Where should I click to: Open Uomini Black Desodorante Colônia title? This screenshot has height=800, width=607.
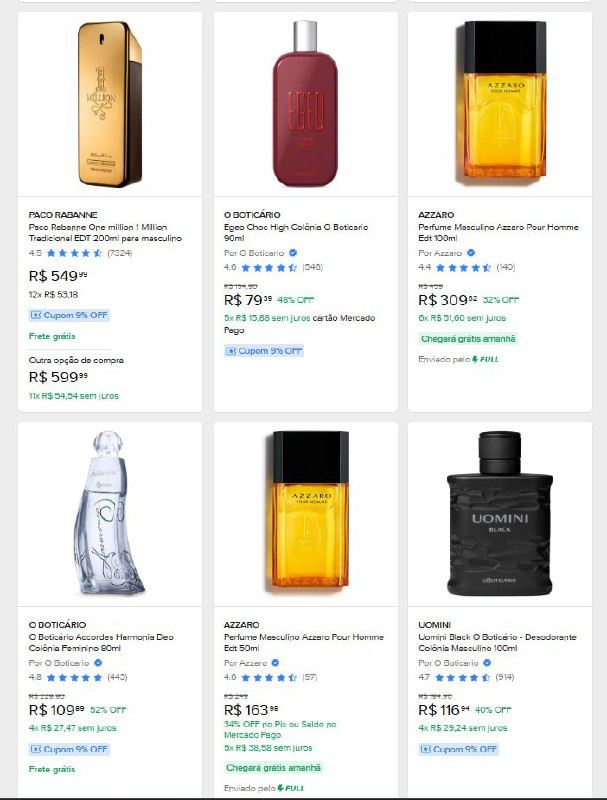pyautogui.click(x=495, y=643)
